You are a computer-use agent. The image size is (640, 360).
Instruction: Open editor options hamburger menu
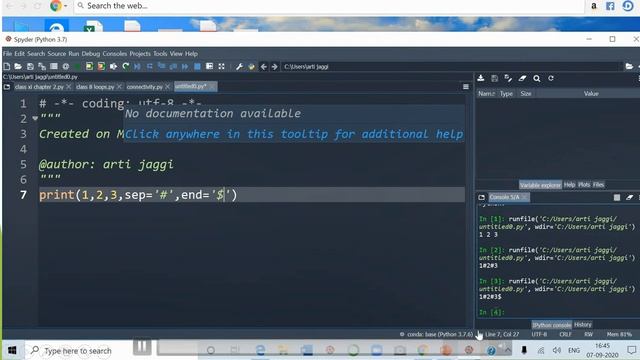466,87
